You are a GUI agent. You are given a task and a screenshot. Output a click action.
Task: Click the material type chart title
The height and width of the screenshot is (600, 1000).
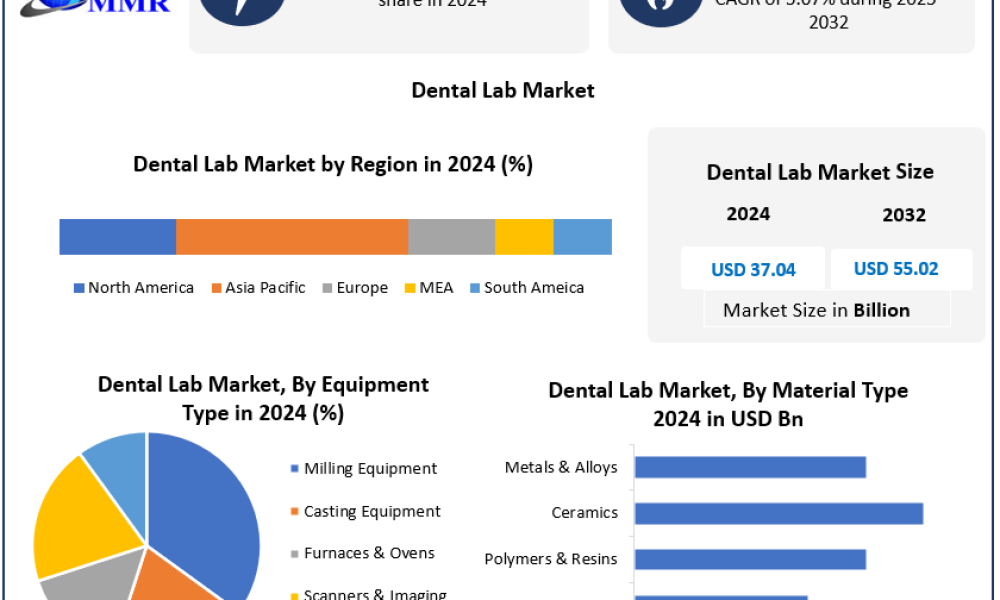click(x=728, y=404)
